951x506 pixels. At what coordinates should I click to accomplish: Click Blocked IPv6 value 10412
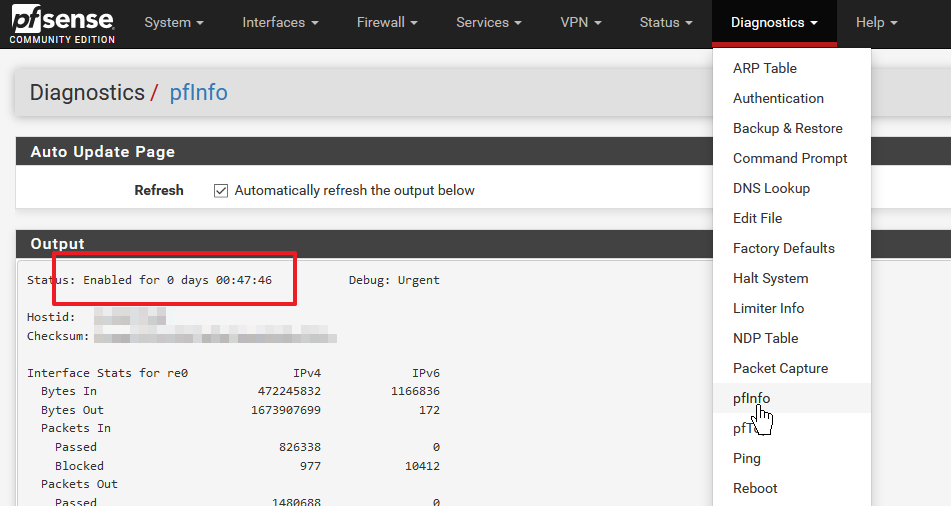pos(423,466)
